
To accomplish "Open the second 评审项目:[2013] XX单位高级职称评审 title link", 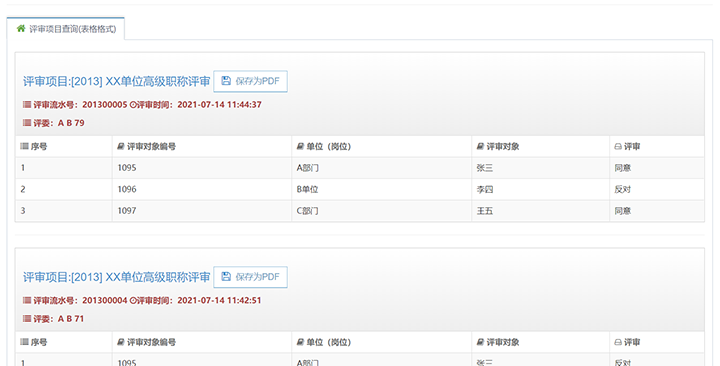I will click(x=117, y=277).
